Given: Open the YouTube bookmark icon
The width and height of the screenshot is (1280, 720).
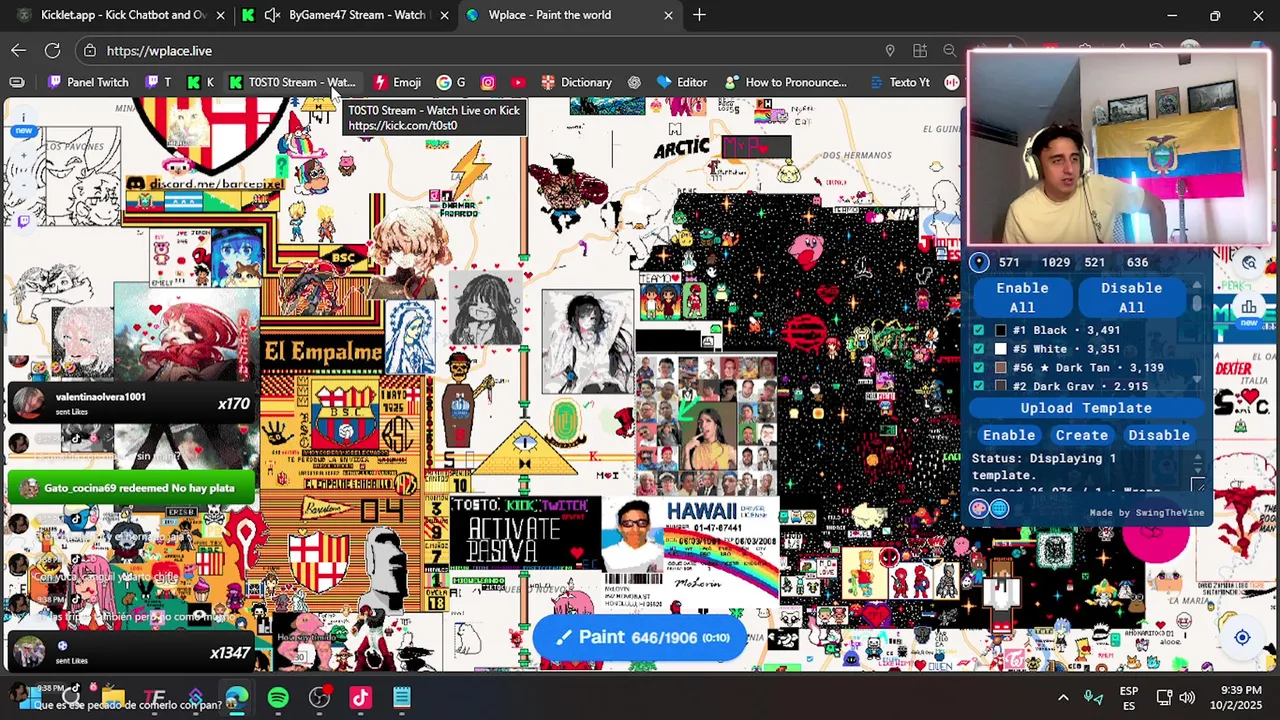Looking at the screenshot, I should [x=517, y=82].
